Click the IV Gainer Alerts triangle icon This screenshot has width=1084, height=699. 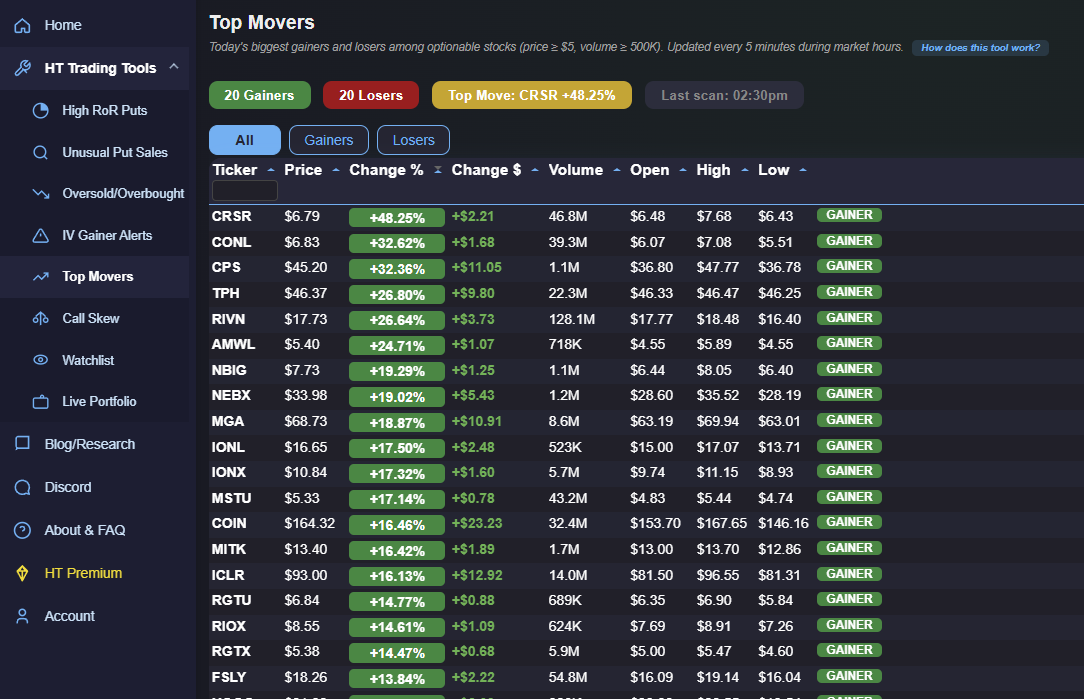pyautogui.click(x=41, y=234)
